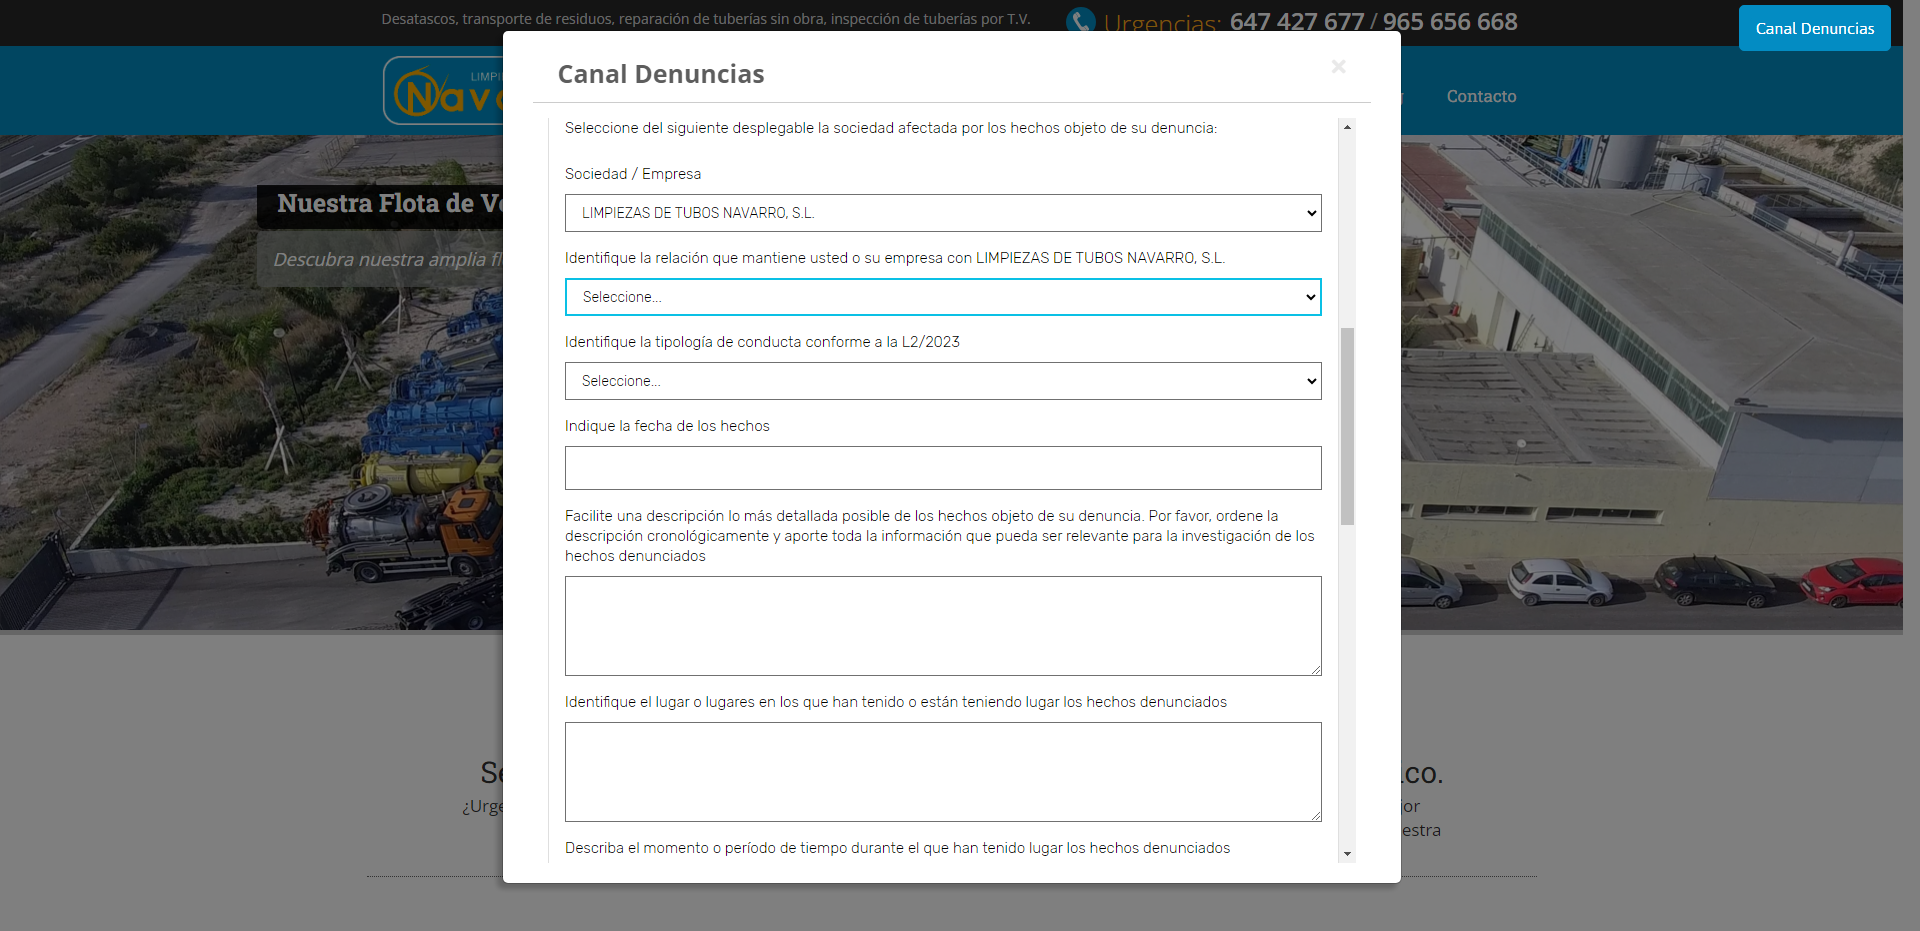1920x931 pixels.
Task: Click the urgent phone number 647 427 677
Action: [x=1297, y=22]
